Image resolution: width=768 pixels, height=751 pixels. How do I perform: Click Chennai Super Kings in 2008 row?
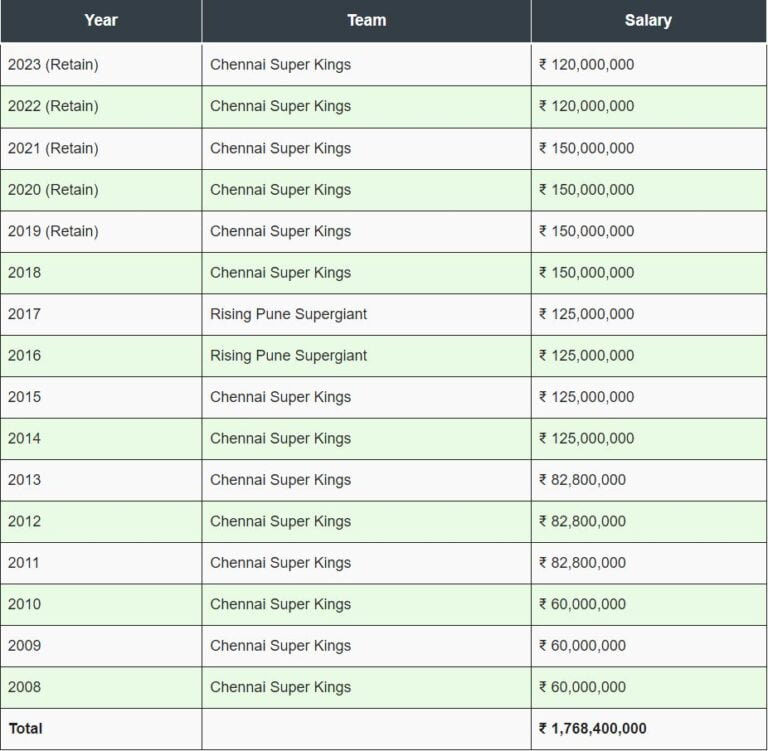[x=281, y=687]
